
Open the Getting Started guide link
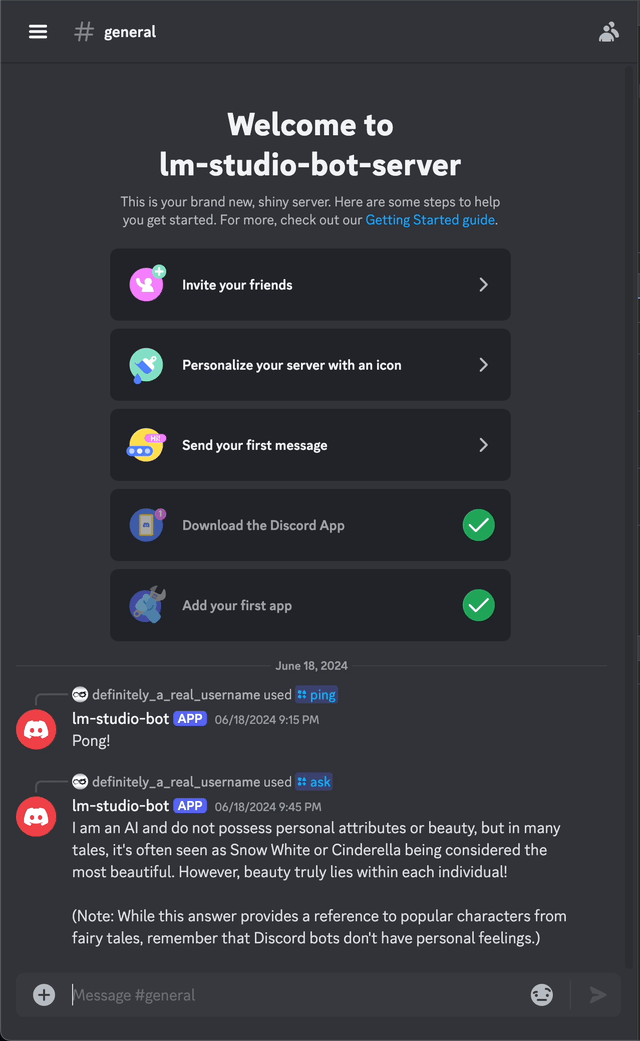coord(430,220)
